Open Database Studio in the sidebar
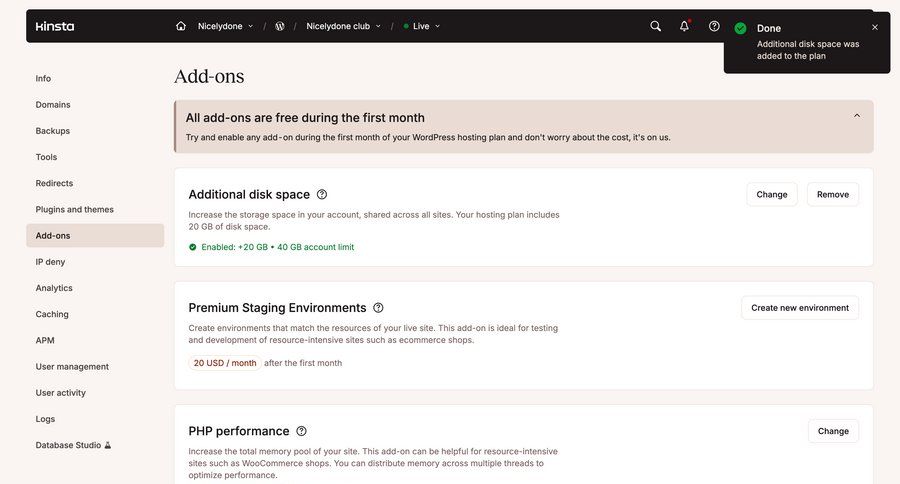Screen dimensions: 900x484 (95, 445)
